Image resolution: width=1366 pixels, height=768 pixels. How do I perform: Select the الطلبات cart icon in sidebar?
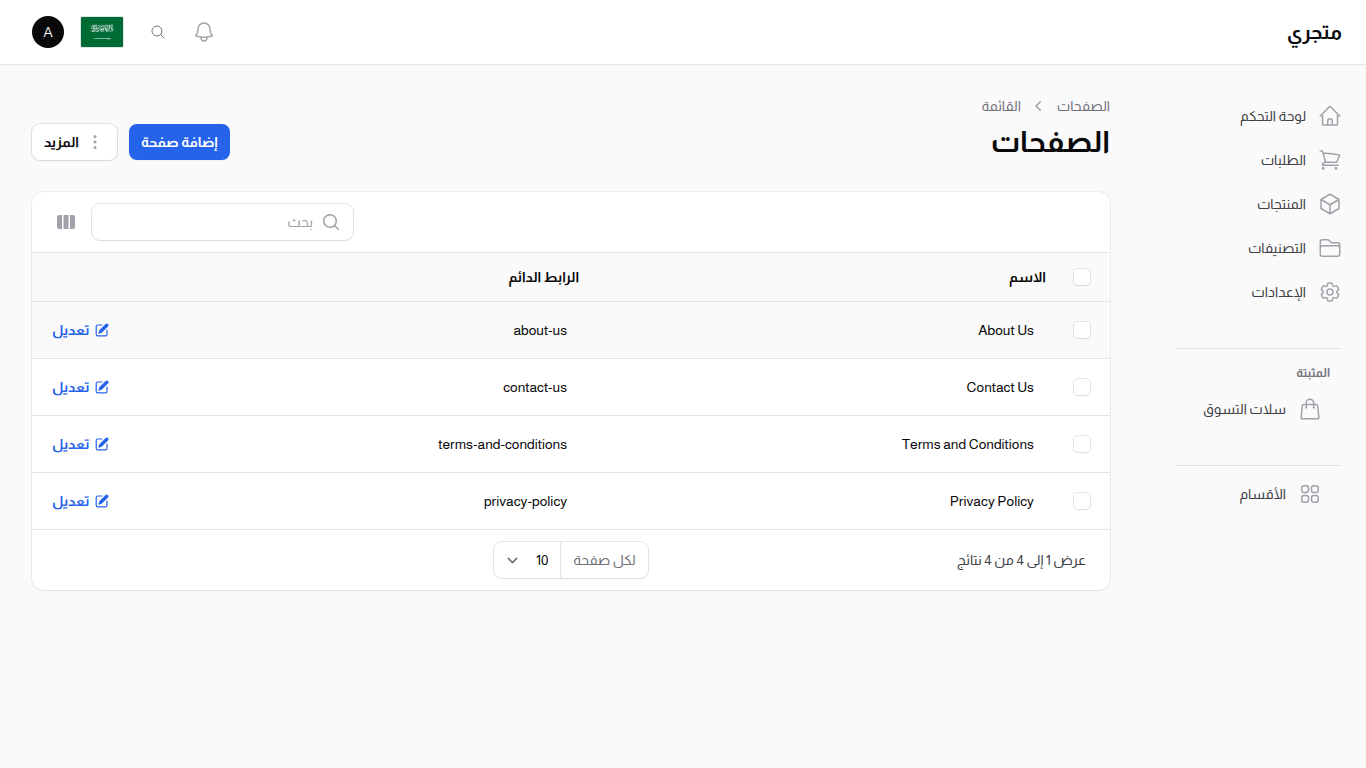(x=1330, y=159)
